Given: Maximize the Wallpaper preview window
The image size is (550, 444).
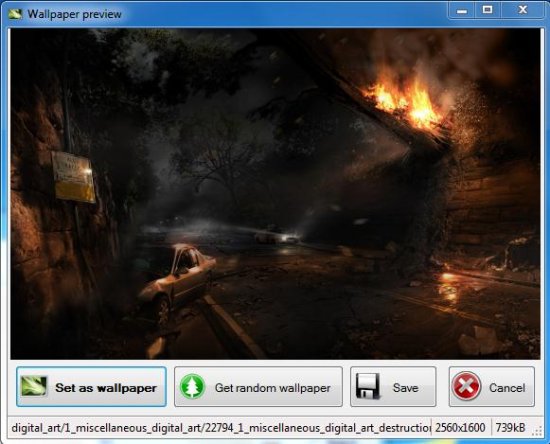Looking at the screenshot, I should click(x=488, y=10).
